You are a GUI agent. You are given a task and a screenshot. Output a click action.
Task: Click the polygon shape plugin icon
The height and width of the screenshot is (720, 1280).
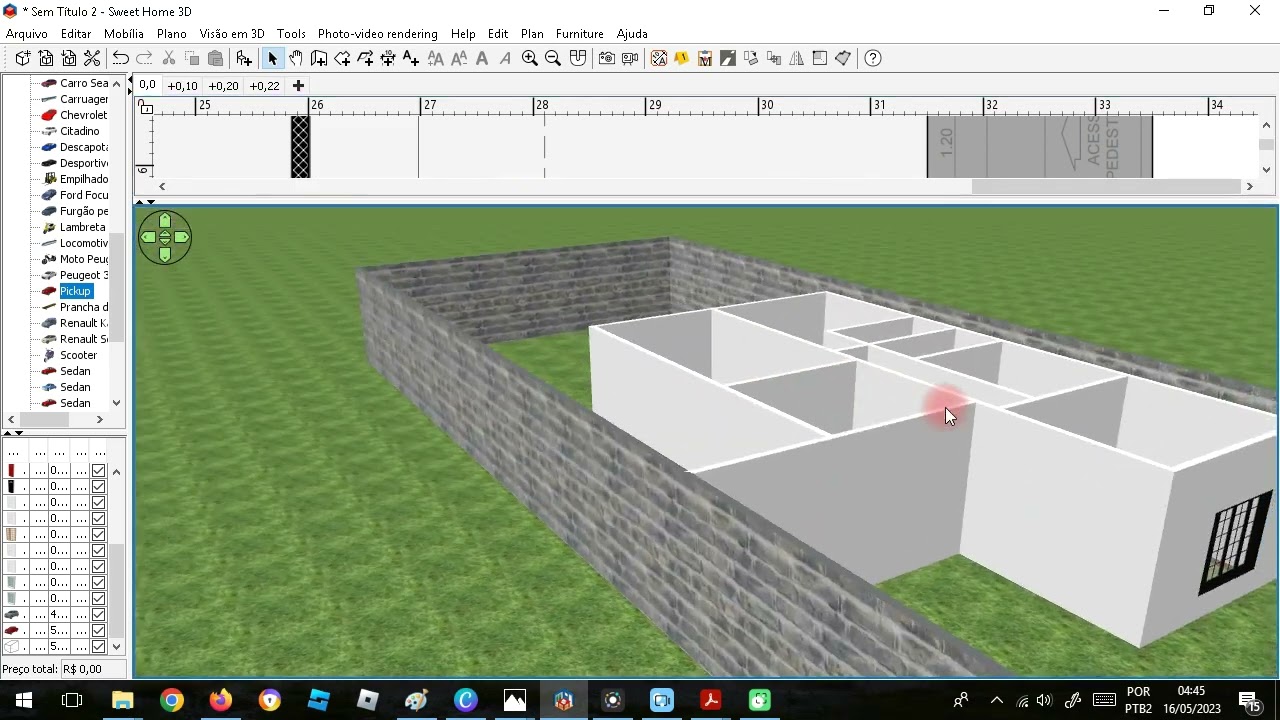843,58
